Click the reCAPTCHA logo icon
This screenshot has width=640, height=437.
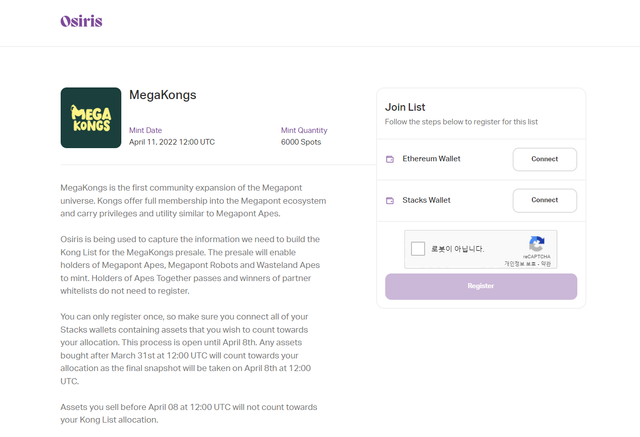537,244
